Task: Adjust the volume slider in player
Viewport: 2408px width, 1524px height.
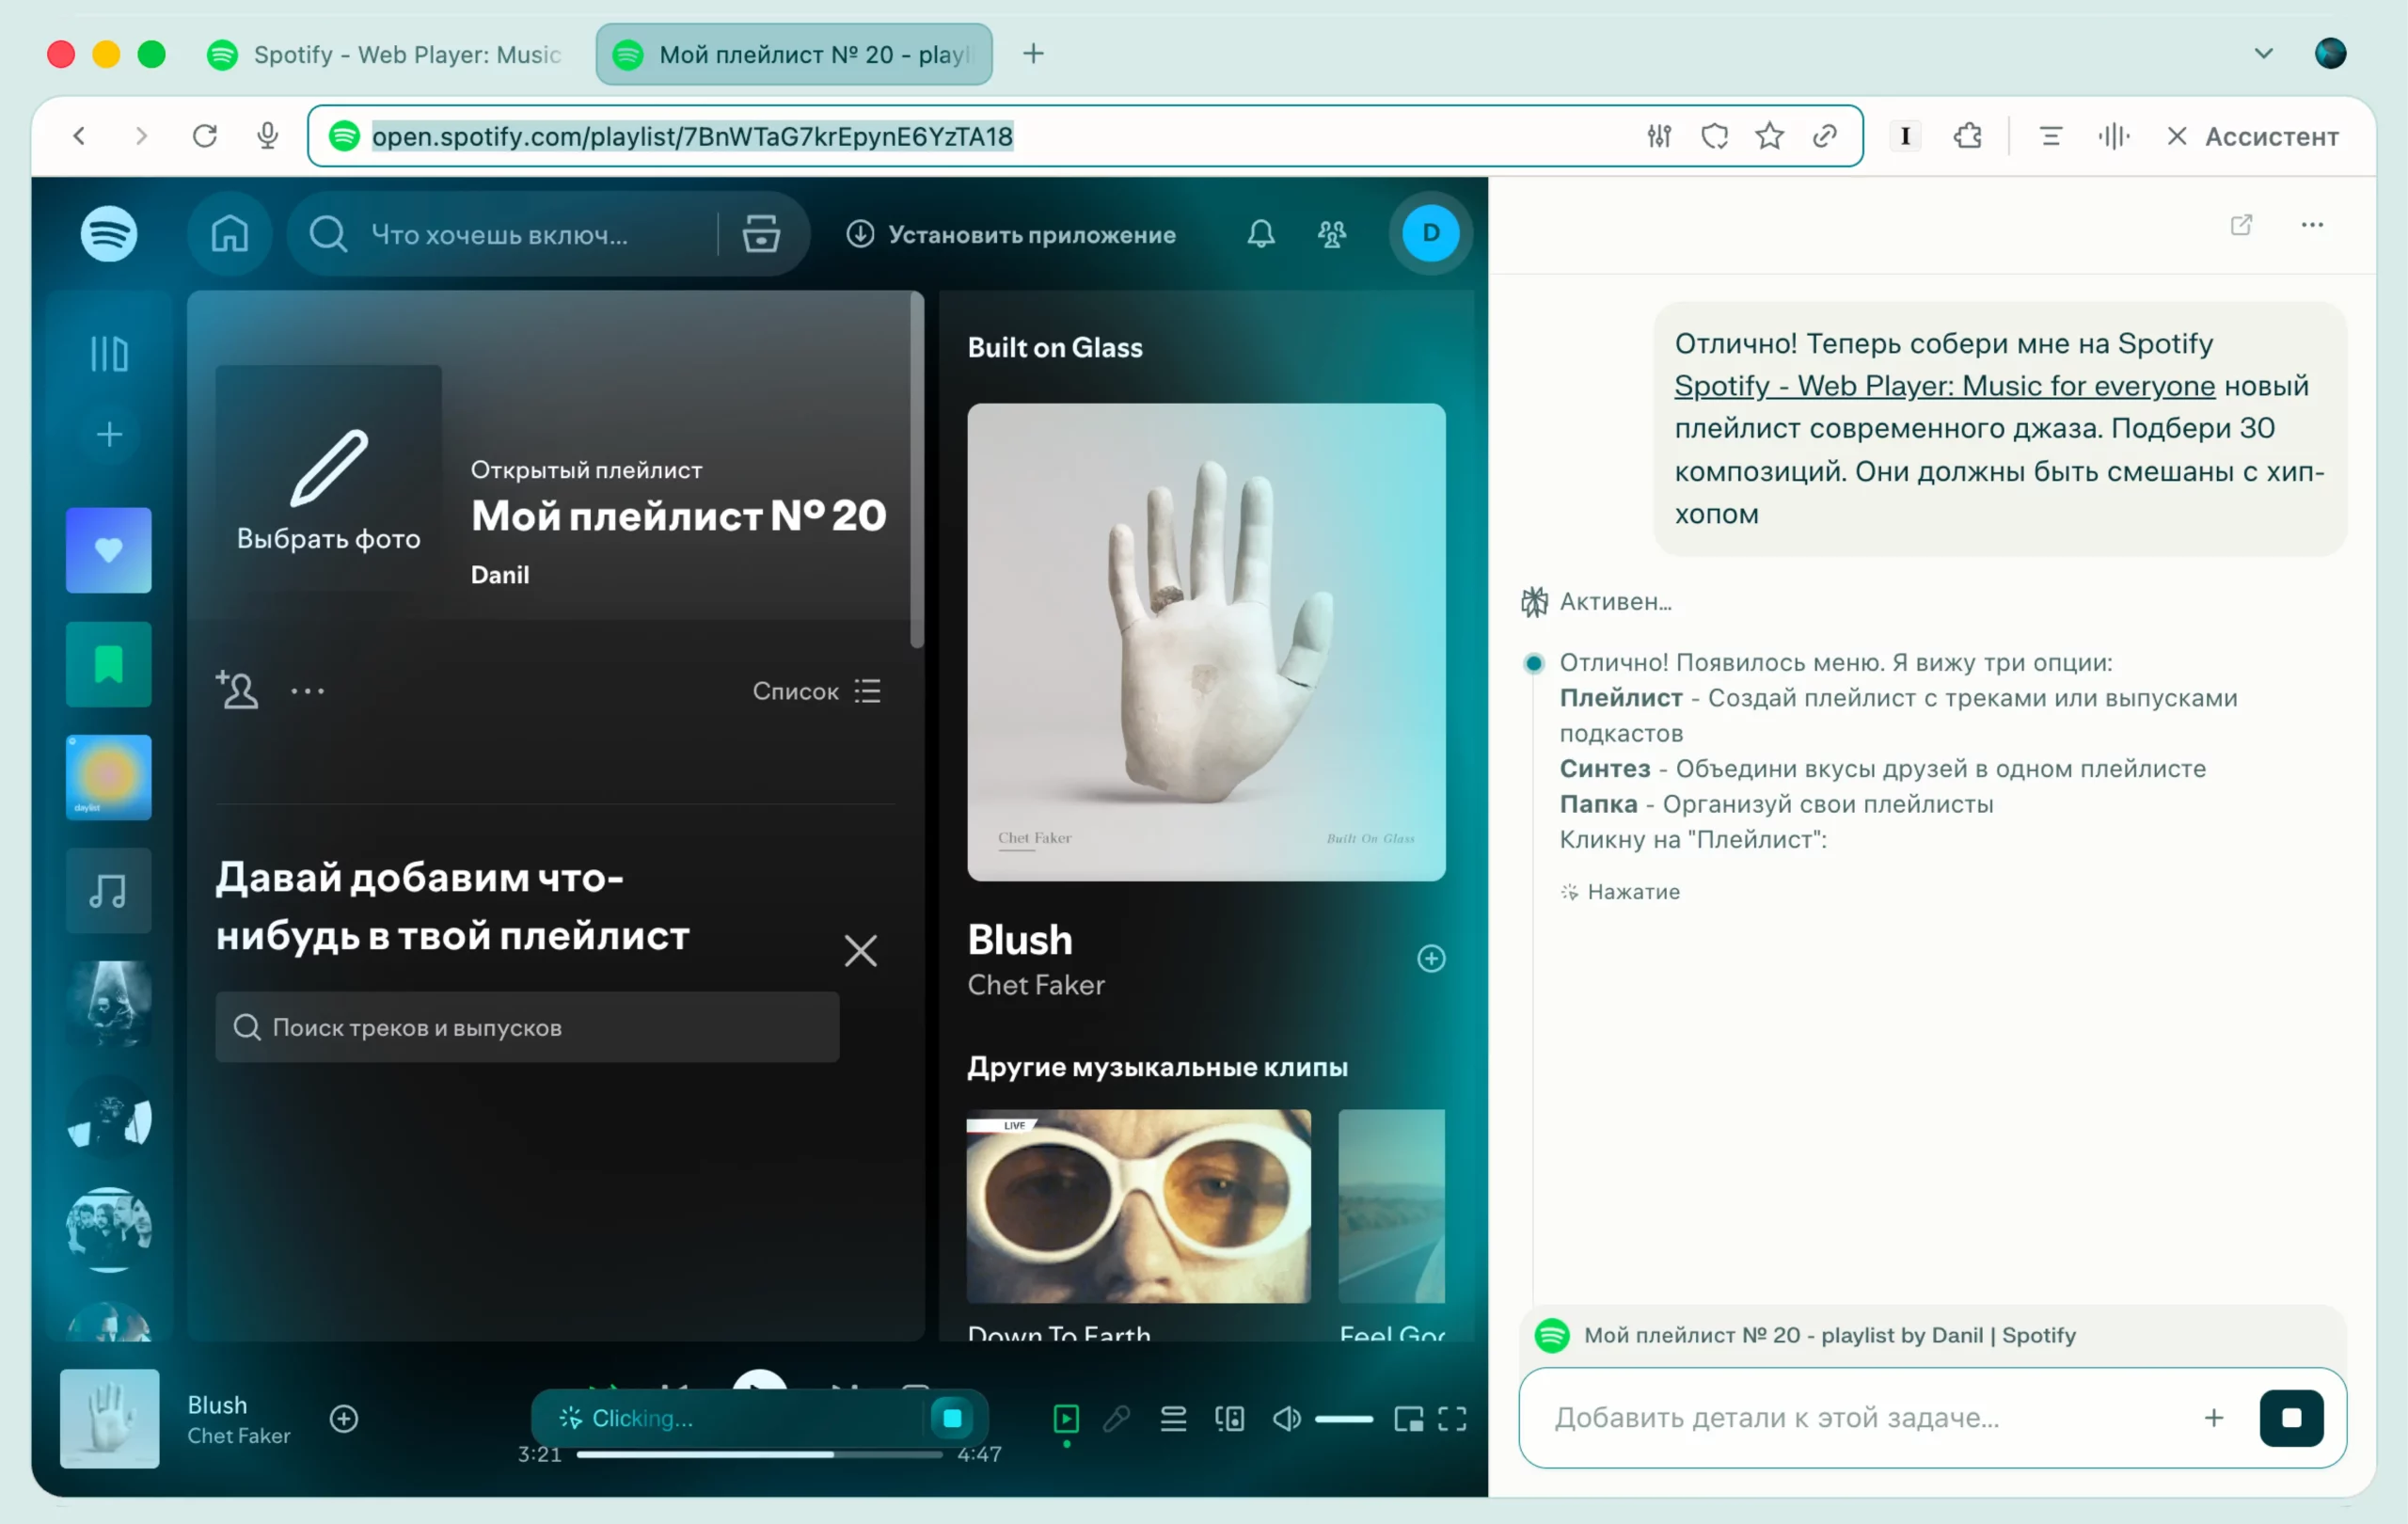Action: point(1343,1418)
